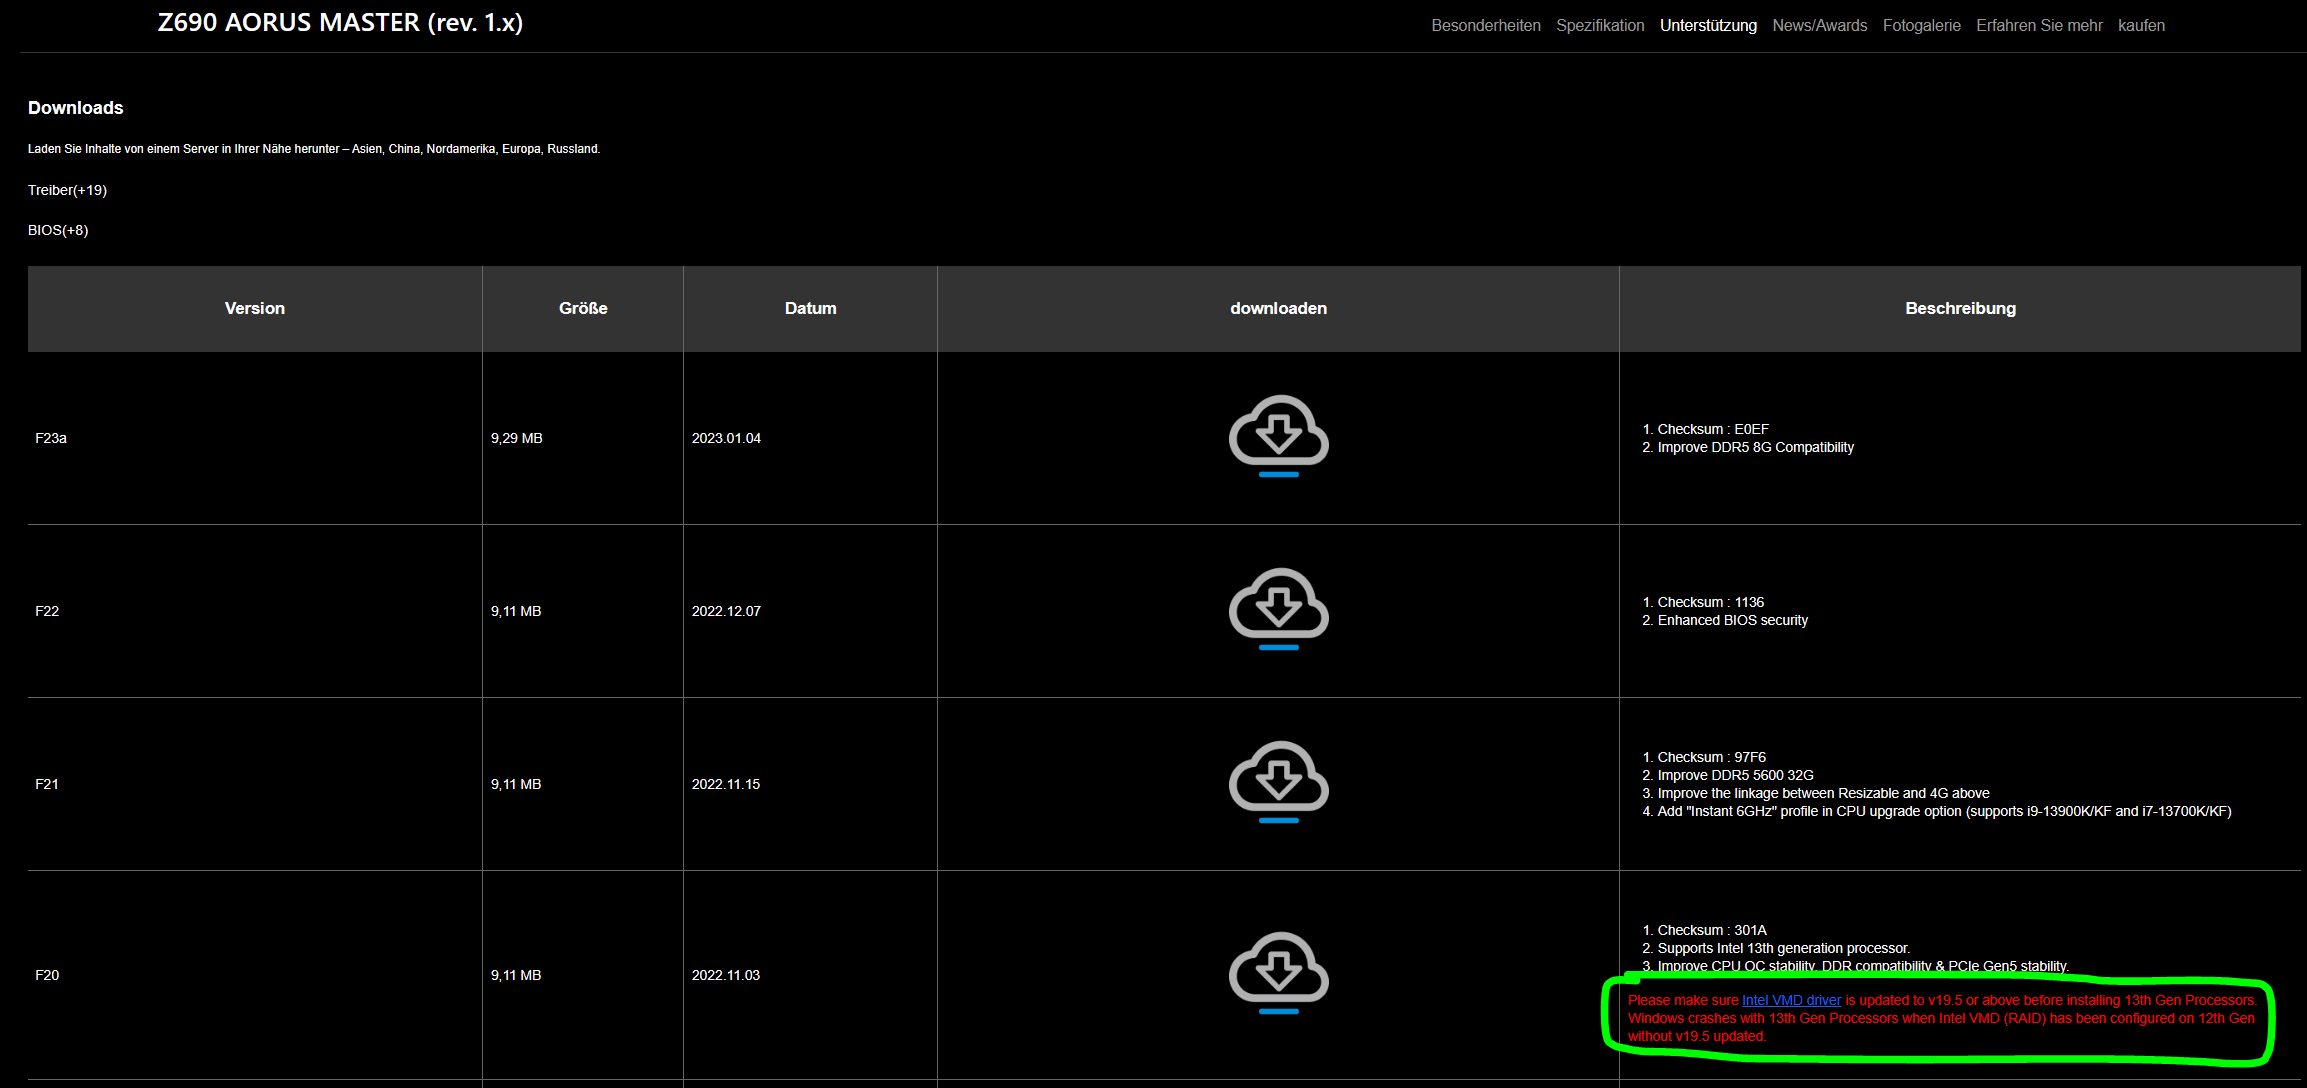
Task: Click the Beschreibung column header
Action: [1960, 308]
